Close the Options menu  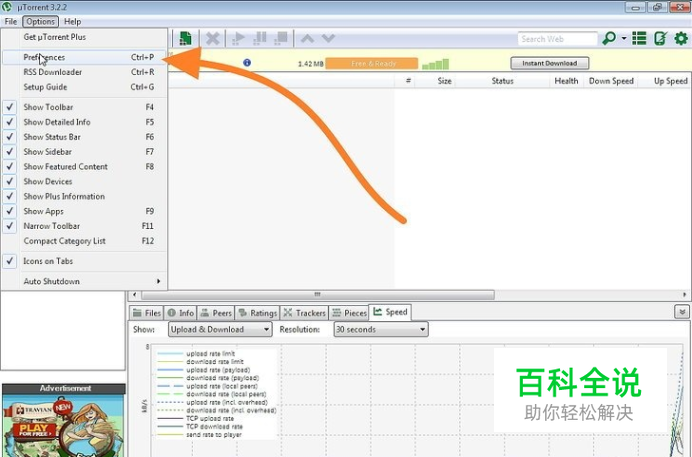(x=40, y=22)
